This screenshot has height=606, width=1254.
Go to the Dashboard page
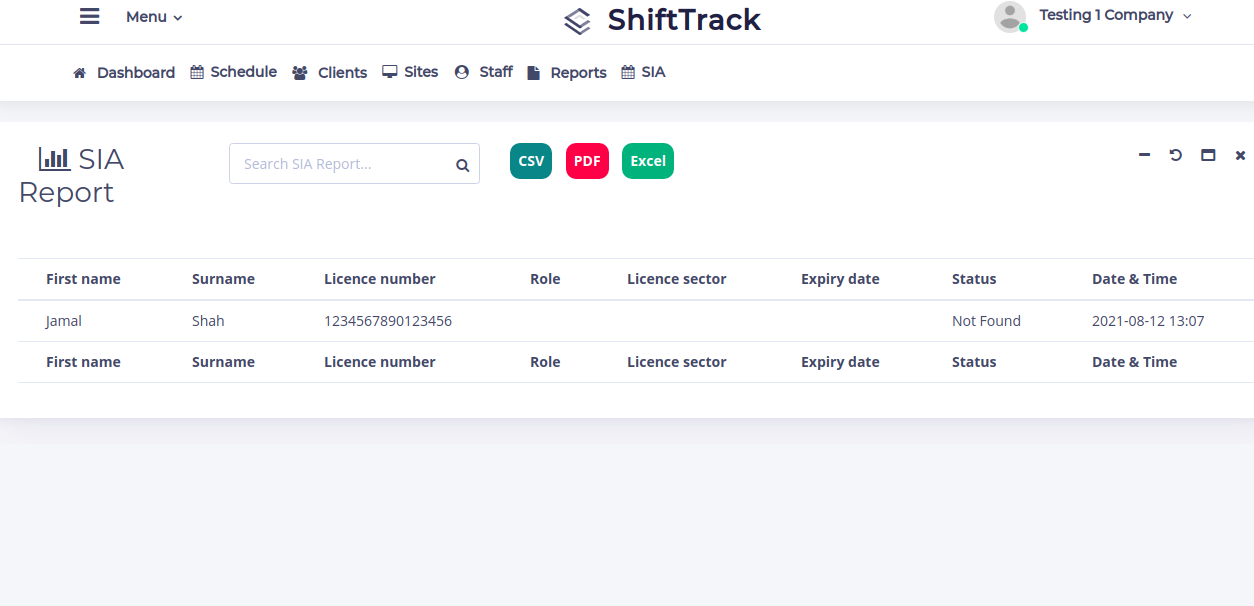coord(124,73)
